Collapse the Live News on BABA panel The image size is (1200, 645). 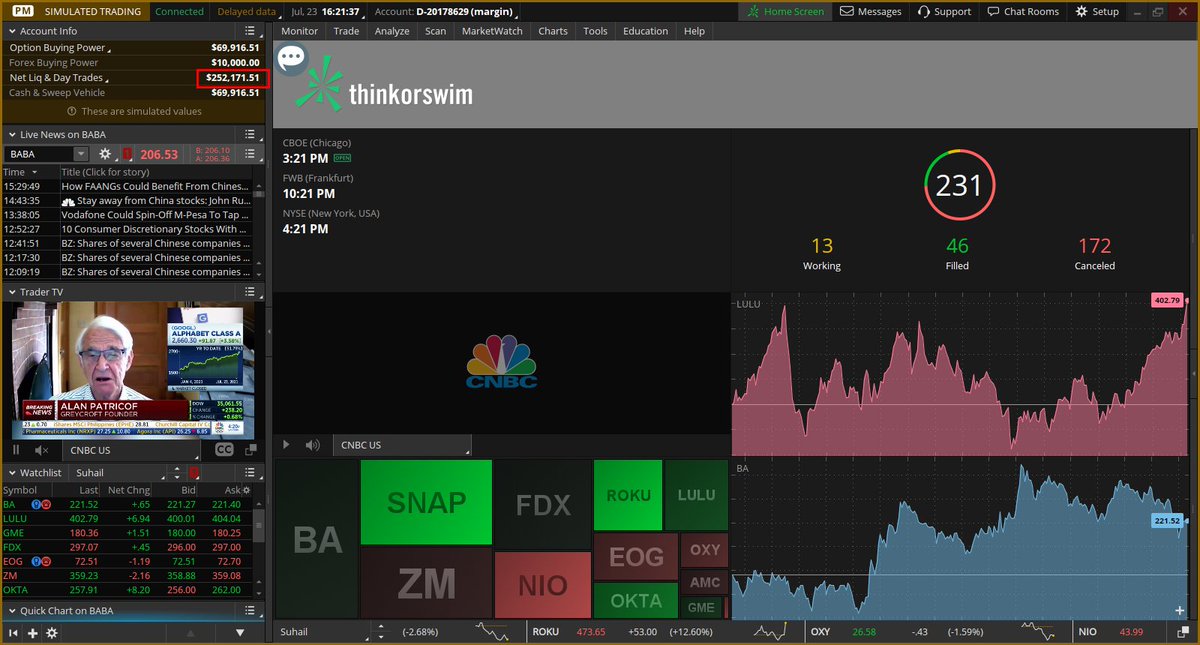tap(11, 134)
